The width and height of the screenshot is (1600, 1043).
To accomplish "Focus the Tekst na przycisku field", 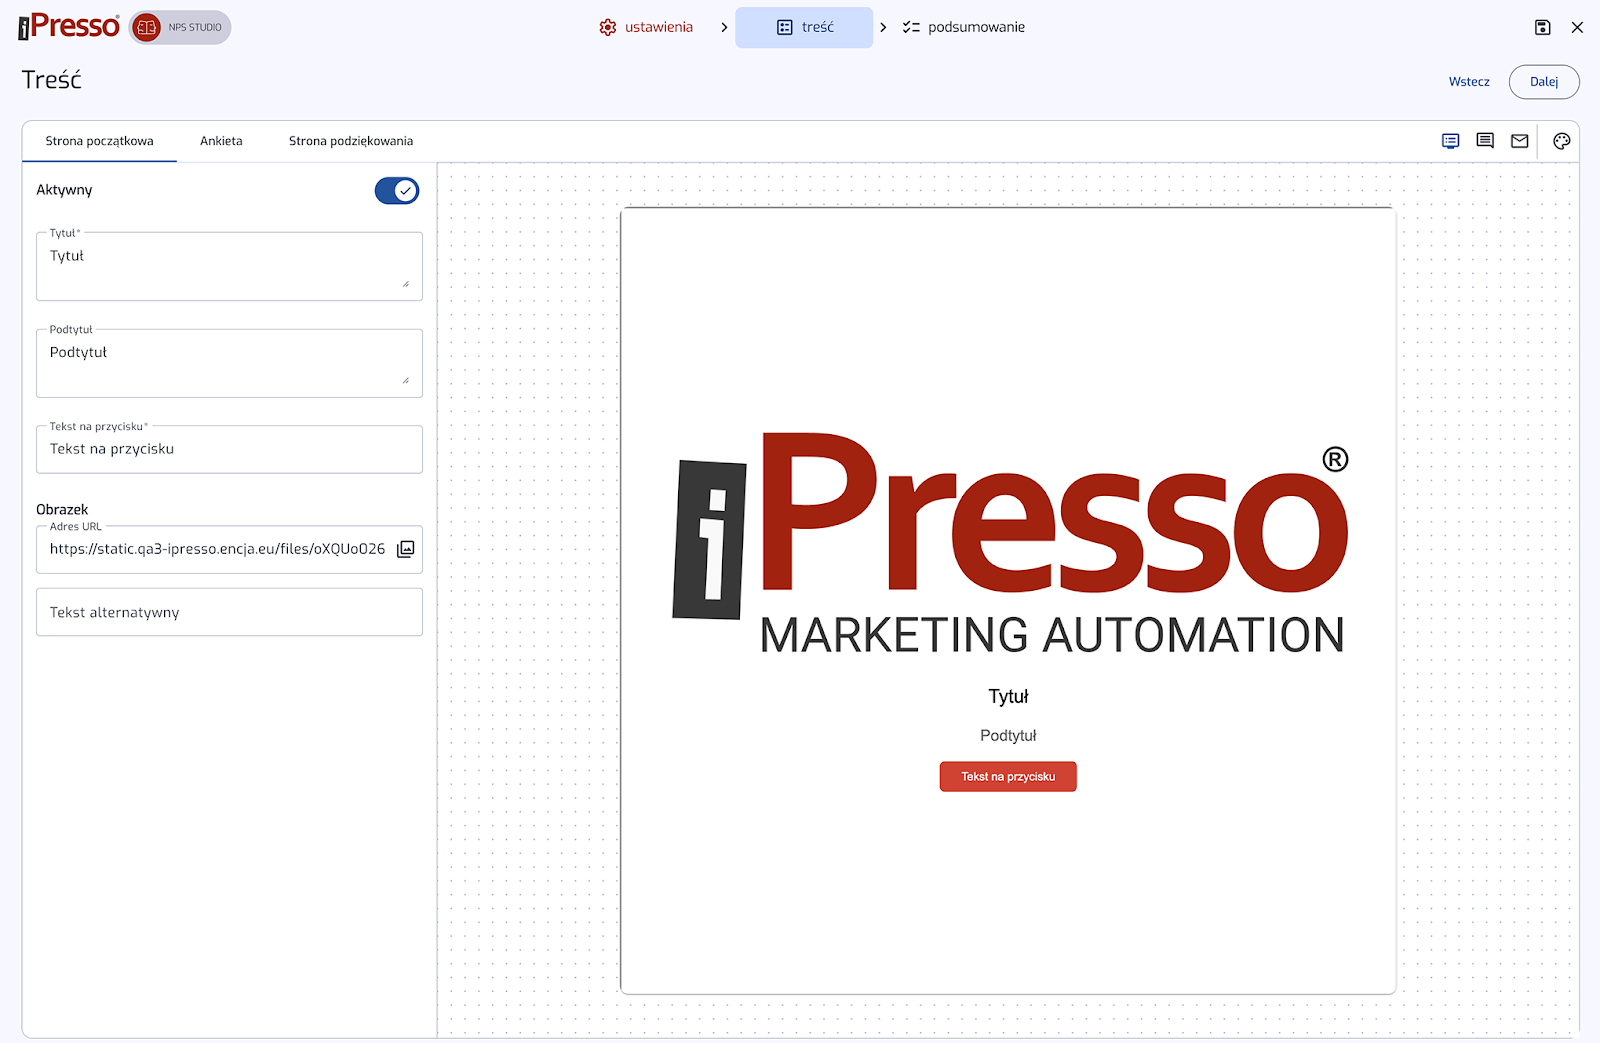I will pyautogui.click(x=229, y=449).
